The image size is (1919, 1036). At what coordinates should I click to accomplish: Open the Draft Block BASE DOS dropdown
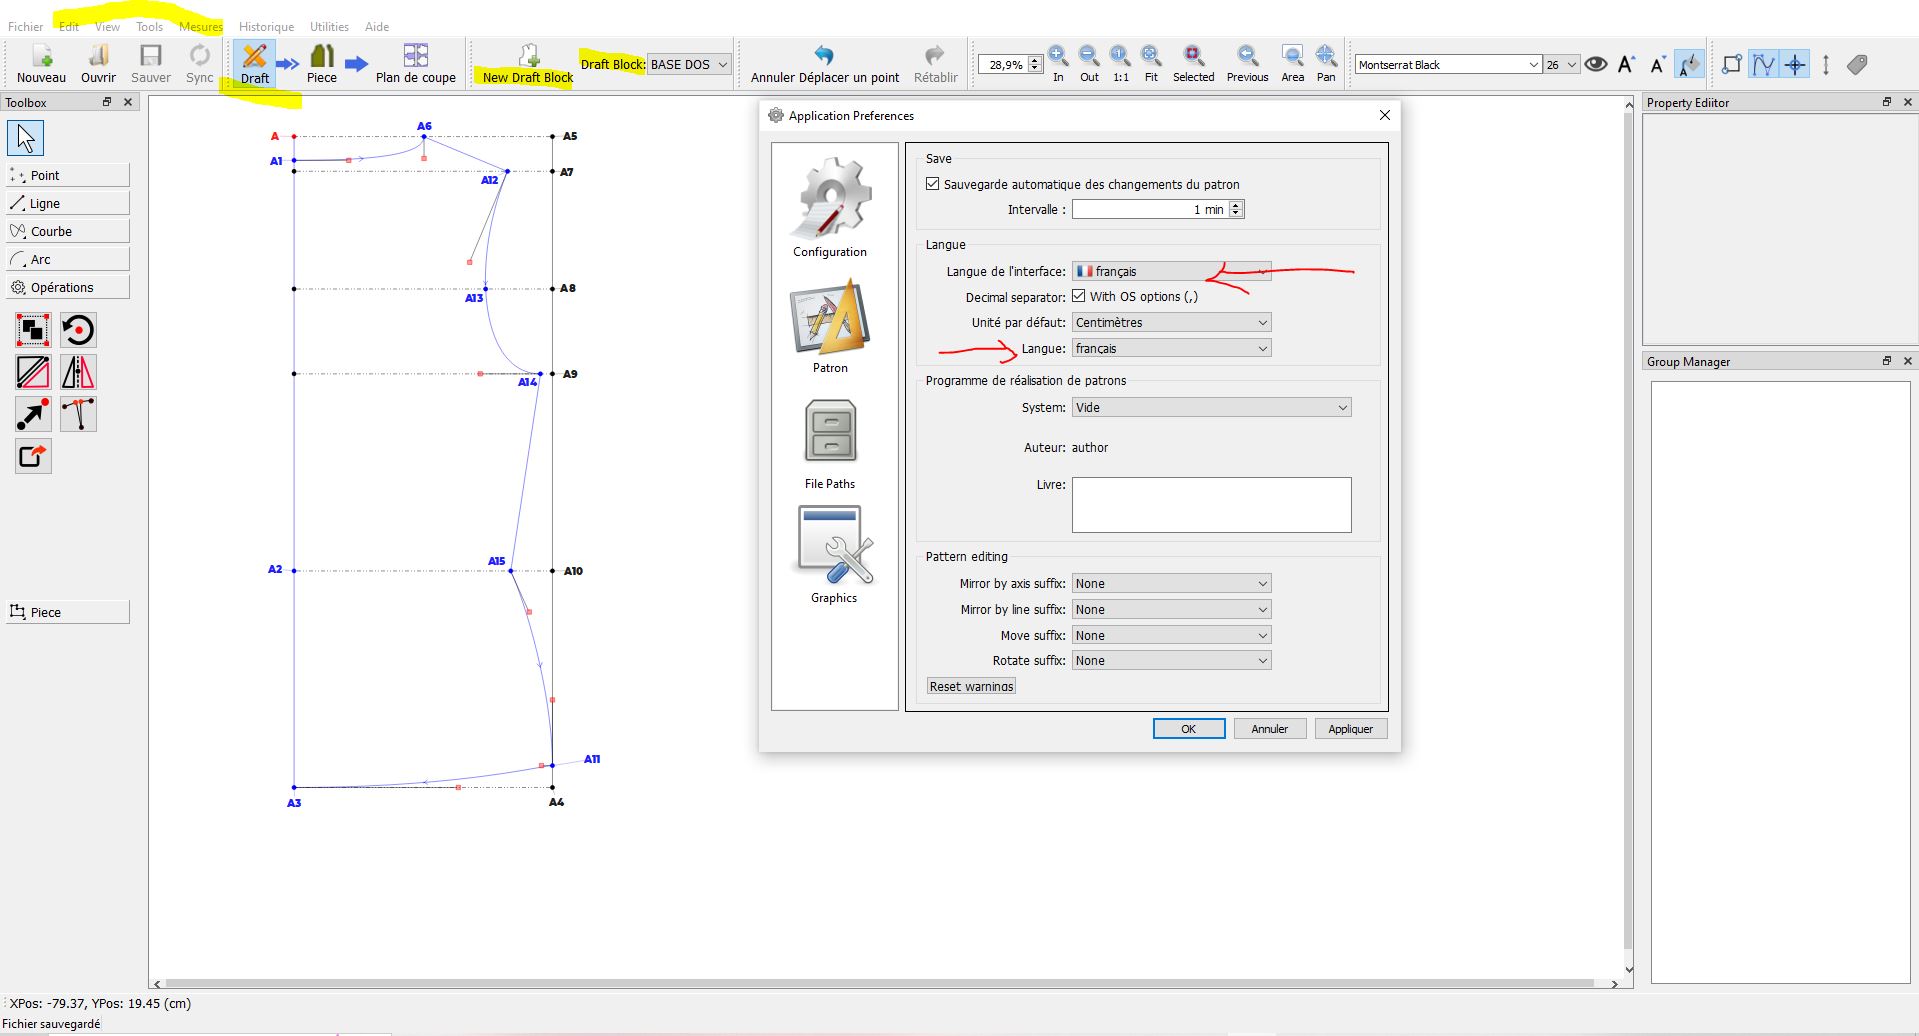click(689, 64)
